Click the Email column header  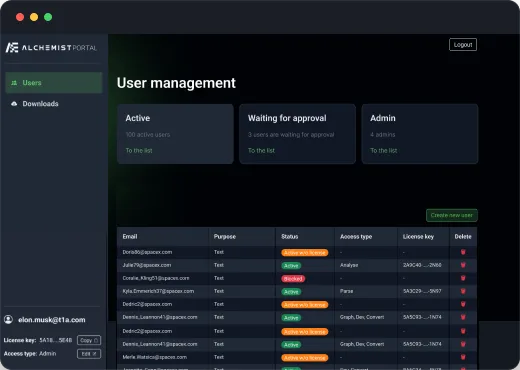click(x=130, y=236)
